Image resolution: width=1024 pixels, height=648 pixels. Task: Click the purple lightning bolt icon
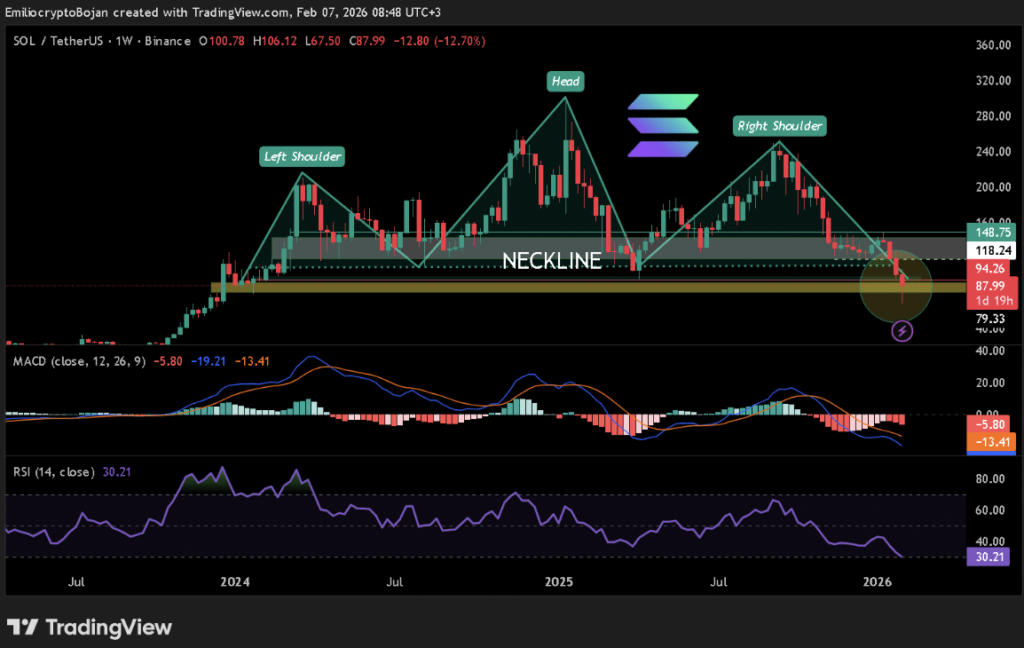point(903,330)
